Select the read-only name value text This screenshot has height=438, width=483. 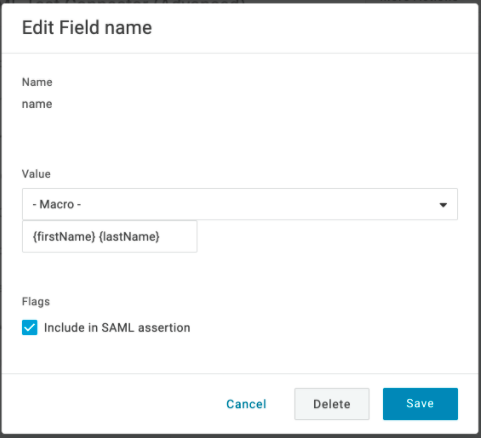coord(37,104)
